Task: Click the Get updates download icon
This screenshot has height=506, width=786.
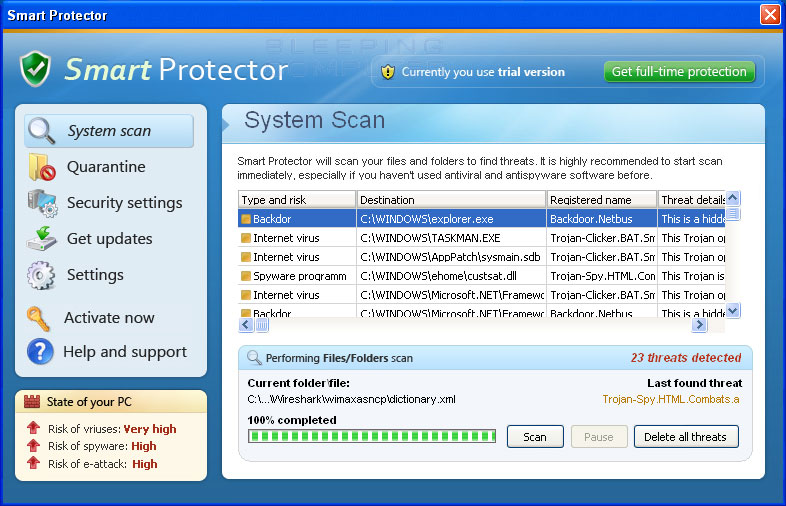Action: pos(42,239)
